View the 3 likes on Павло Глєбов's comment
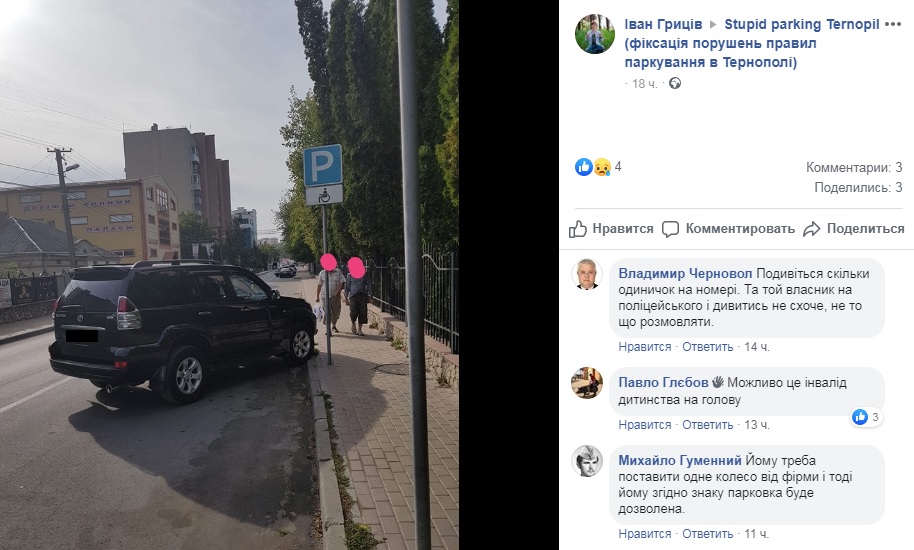The height and width of the screenshot is (550, 914). [866, 417]
